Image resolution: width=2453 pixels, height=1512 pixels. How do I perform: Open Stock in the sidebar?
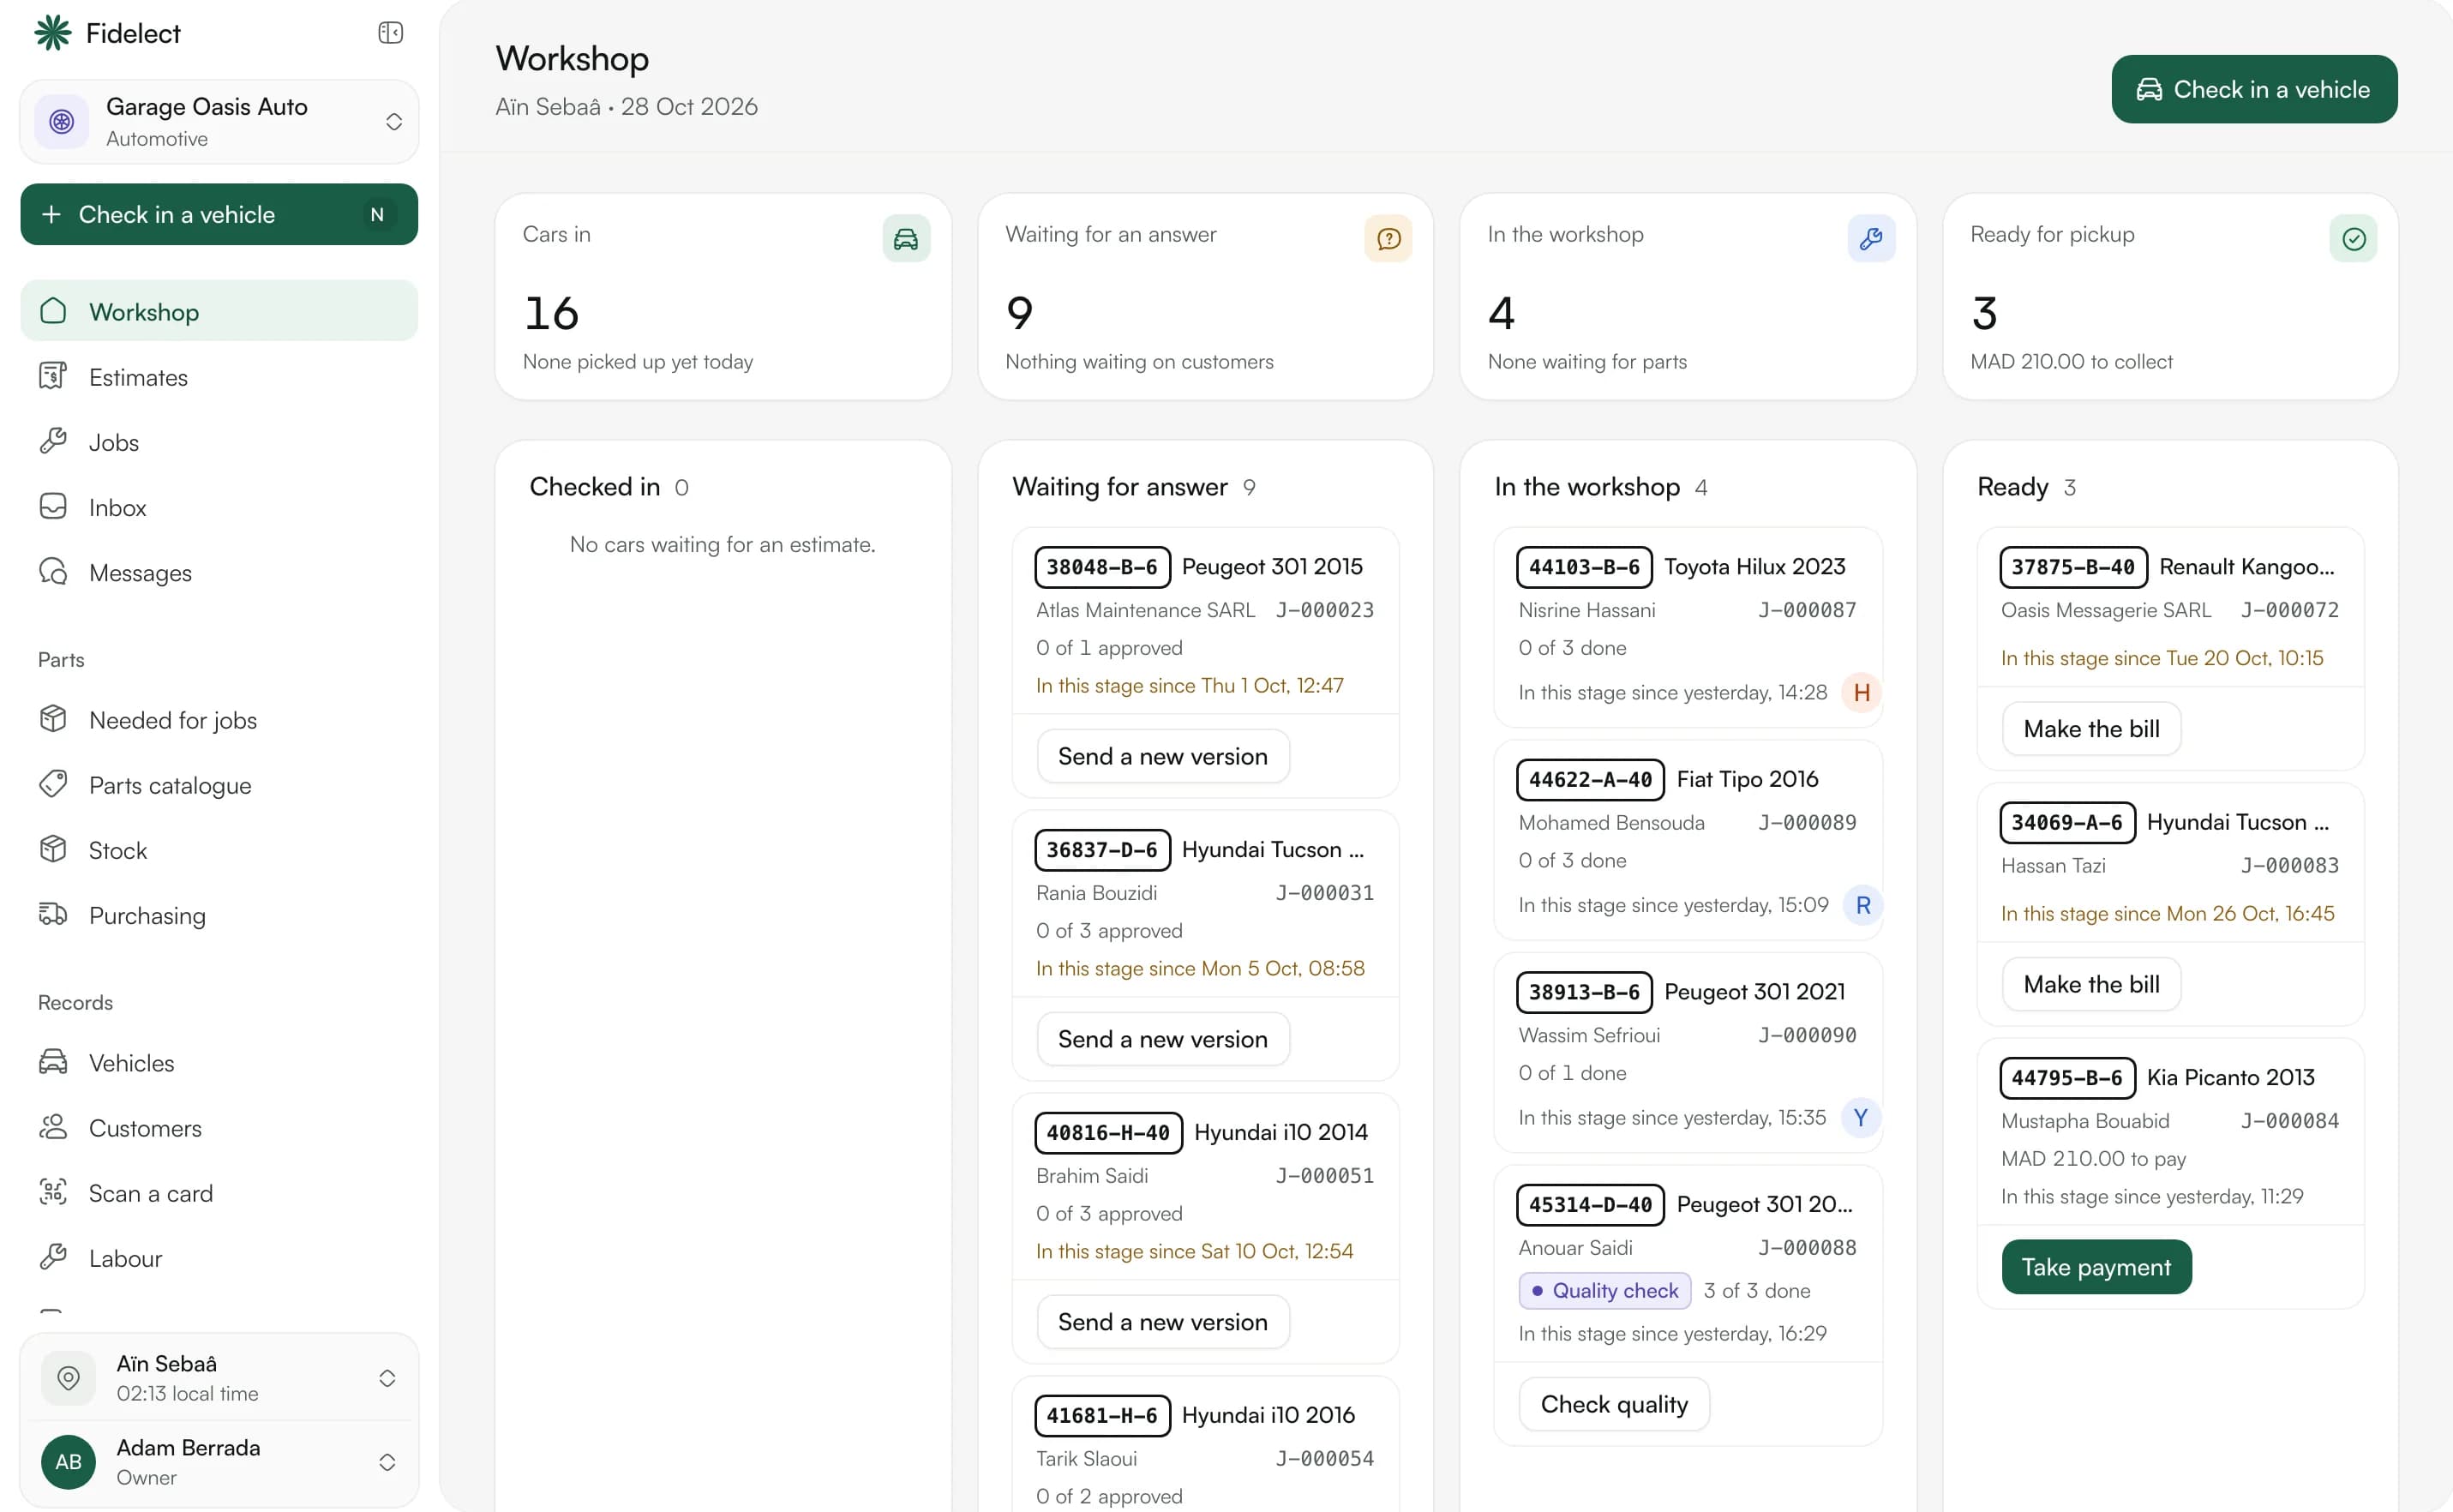[219, 850]
